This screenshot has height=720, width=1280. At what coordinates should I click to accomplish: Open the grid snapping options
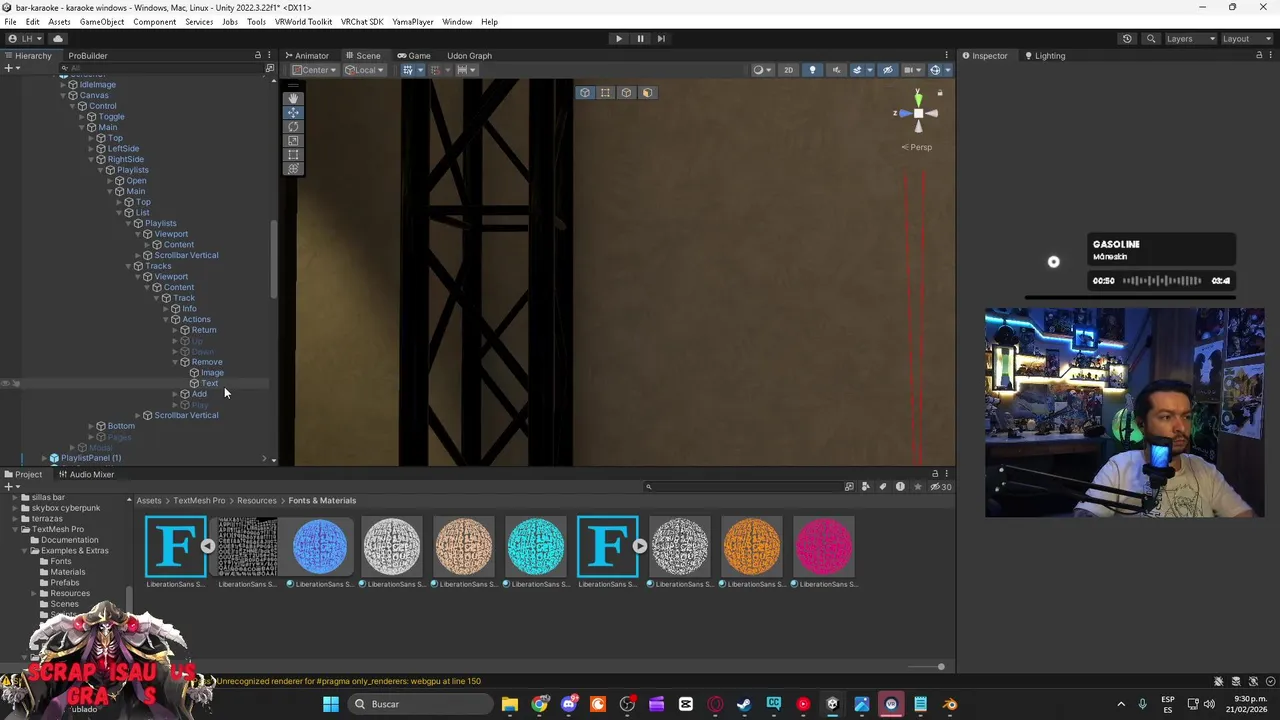441,70
